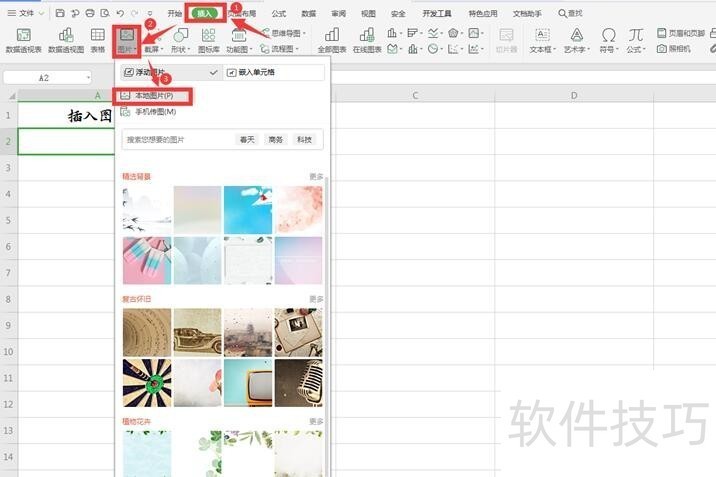
Task: Switch to the 特色应用 featured apps tab
Action: (483, 14)
